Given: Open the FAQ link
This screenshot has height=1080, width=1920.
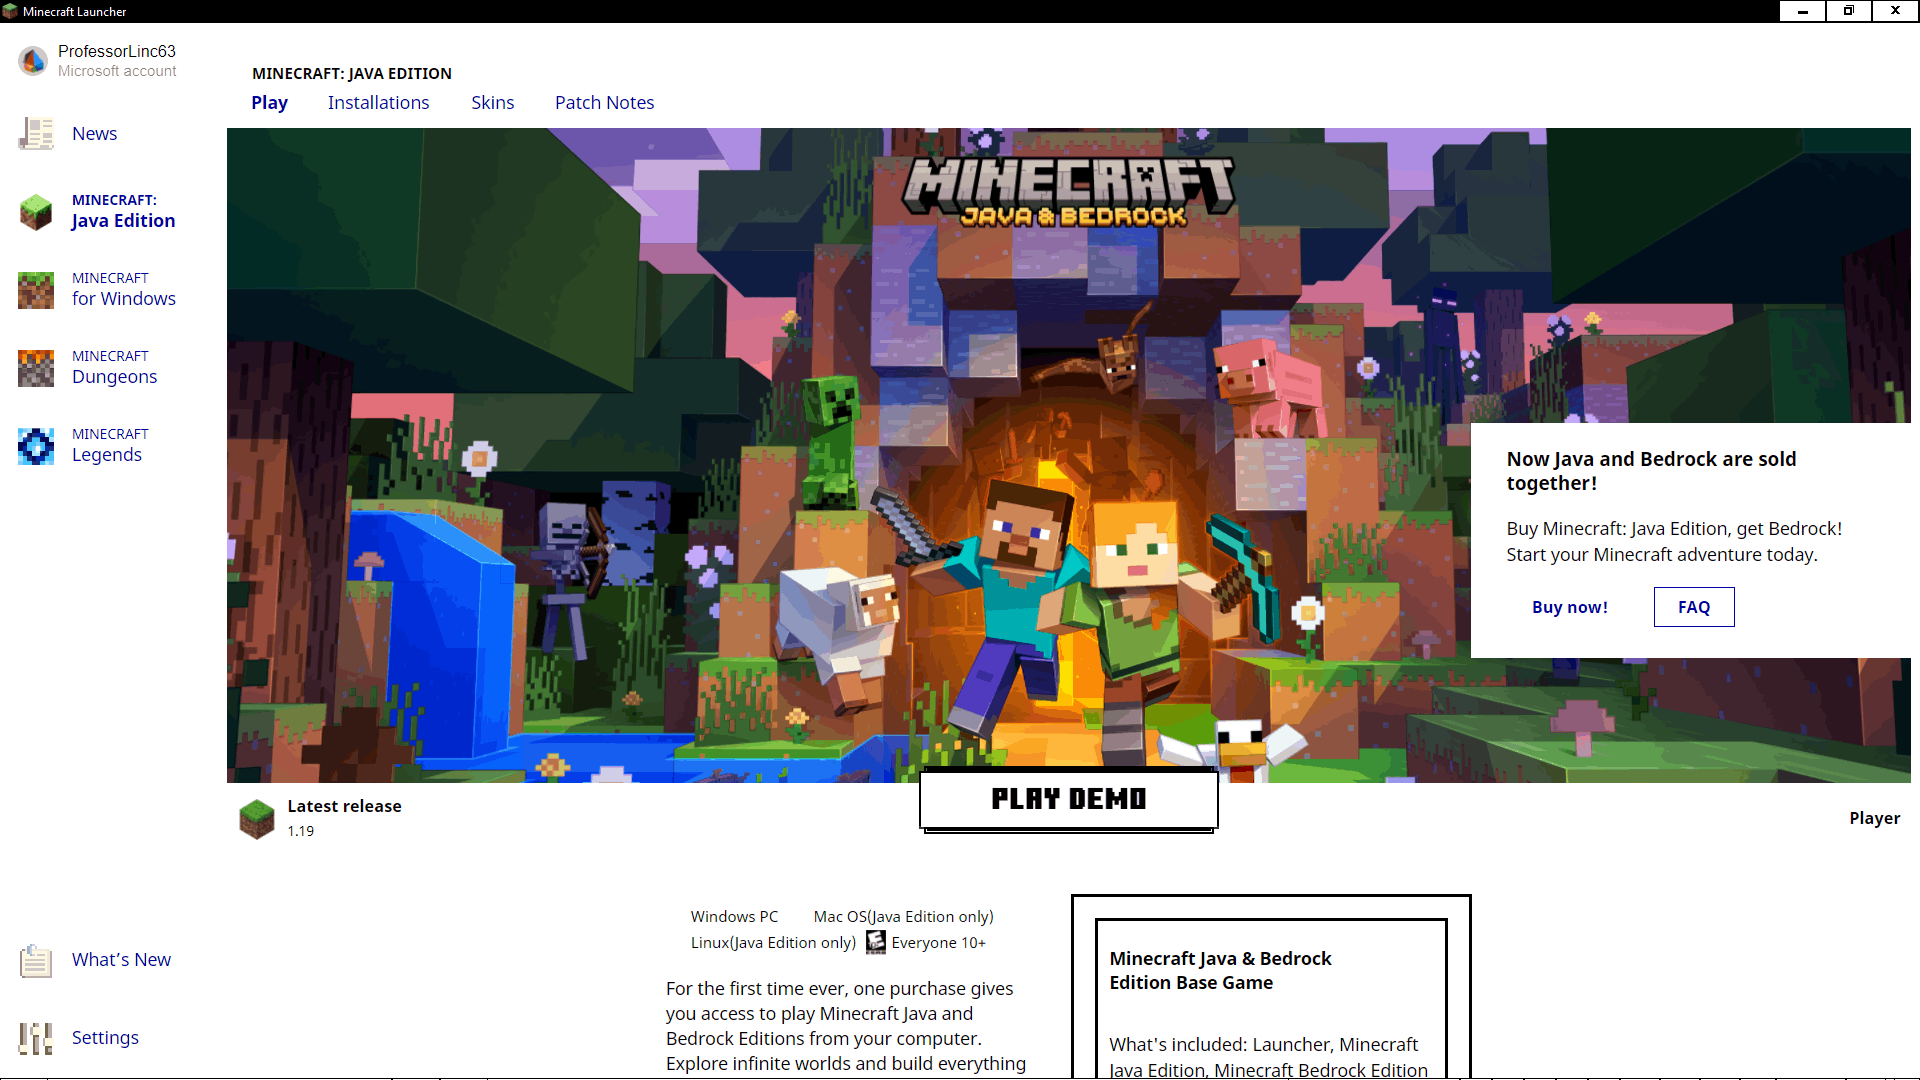Looking at the screenshot, I should [x=1693, y=607].
